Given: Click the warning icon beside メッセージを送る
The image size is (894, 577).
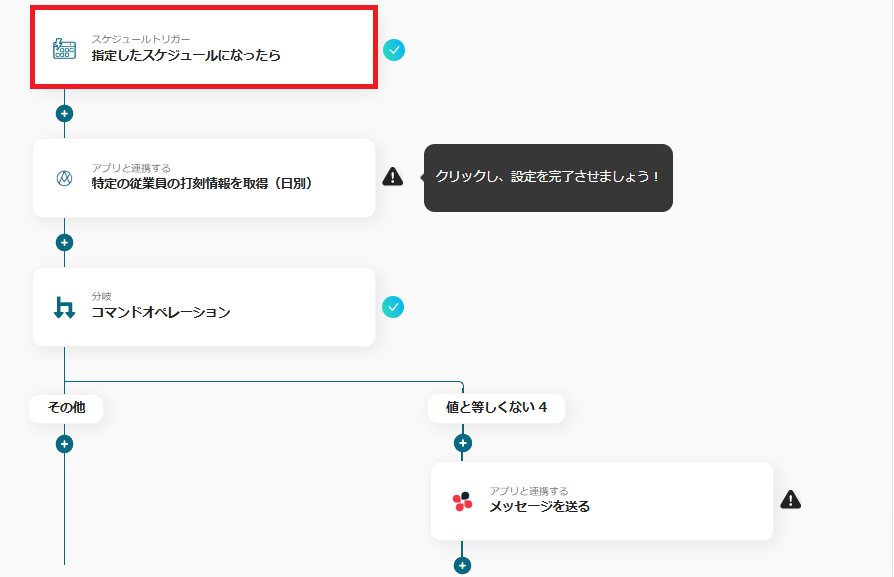Looking at the screenshot, I should click(x=790, y=500).
